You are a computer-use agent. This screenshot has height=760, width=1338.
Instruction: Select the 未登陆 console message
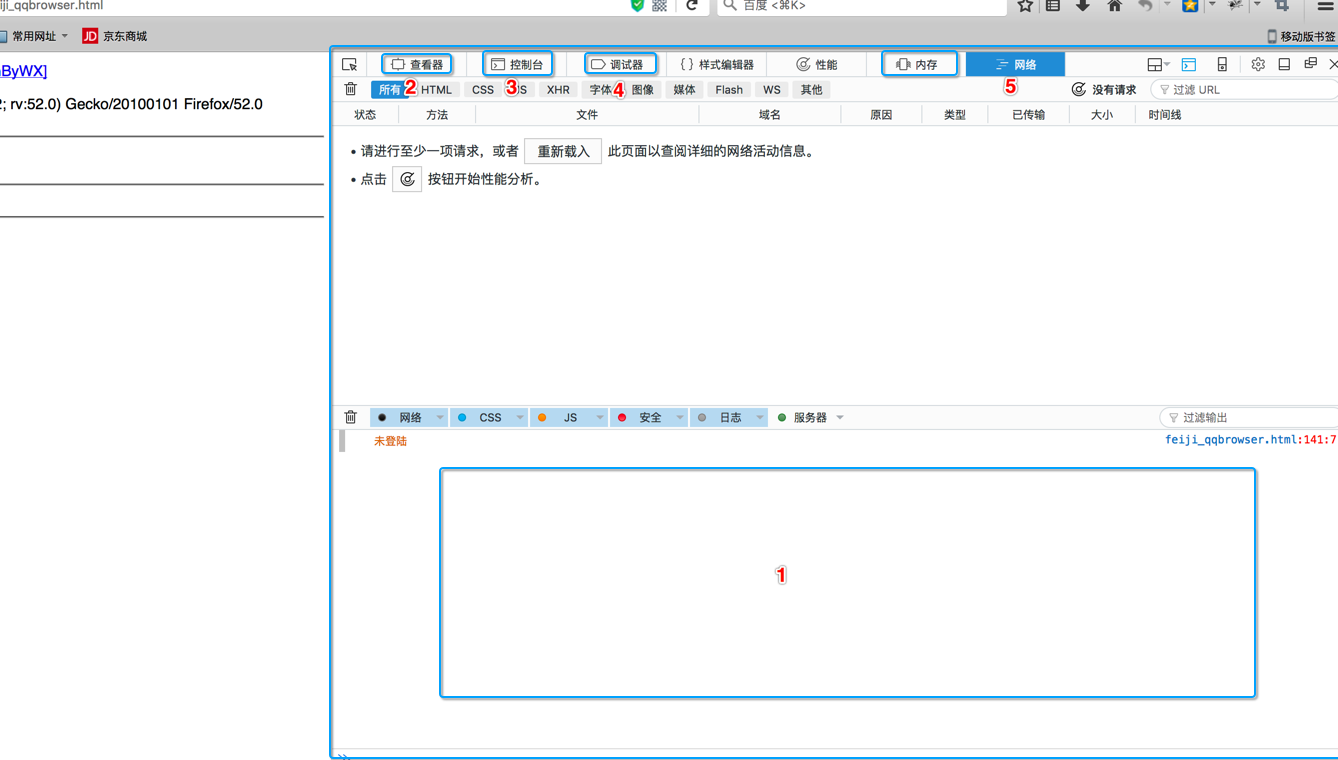(x=390, y=441)
